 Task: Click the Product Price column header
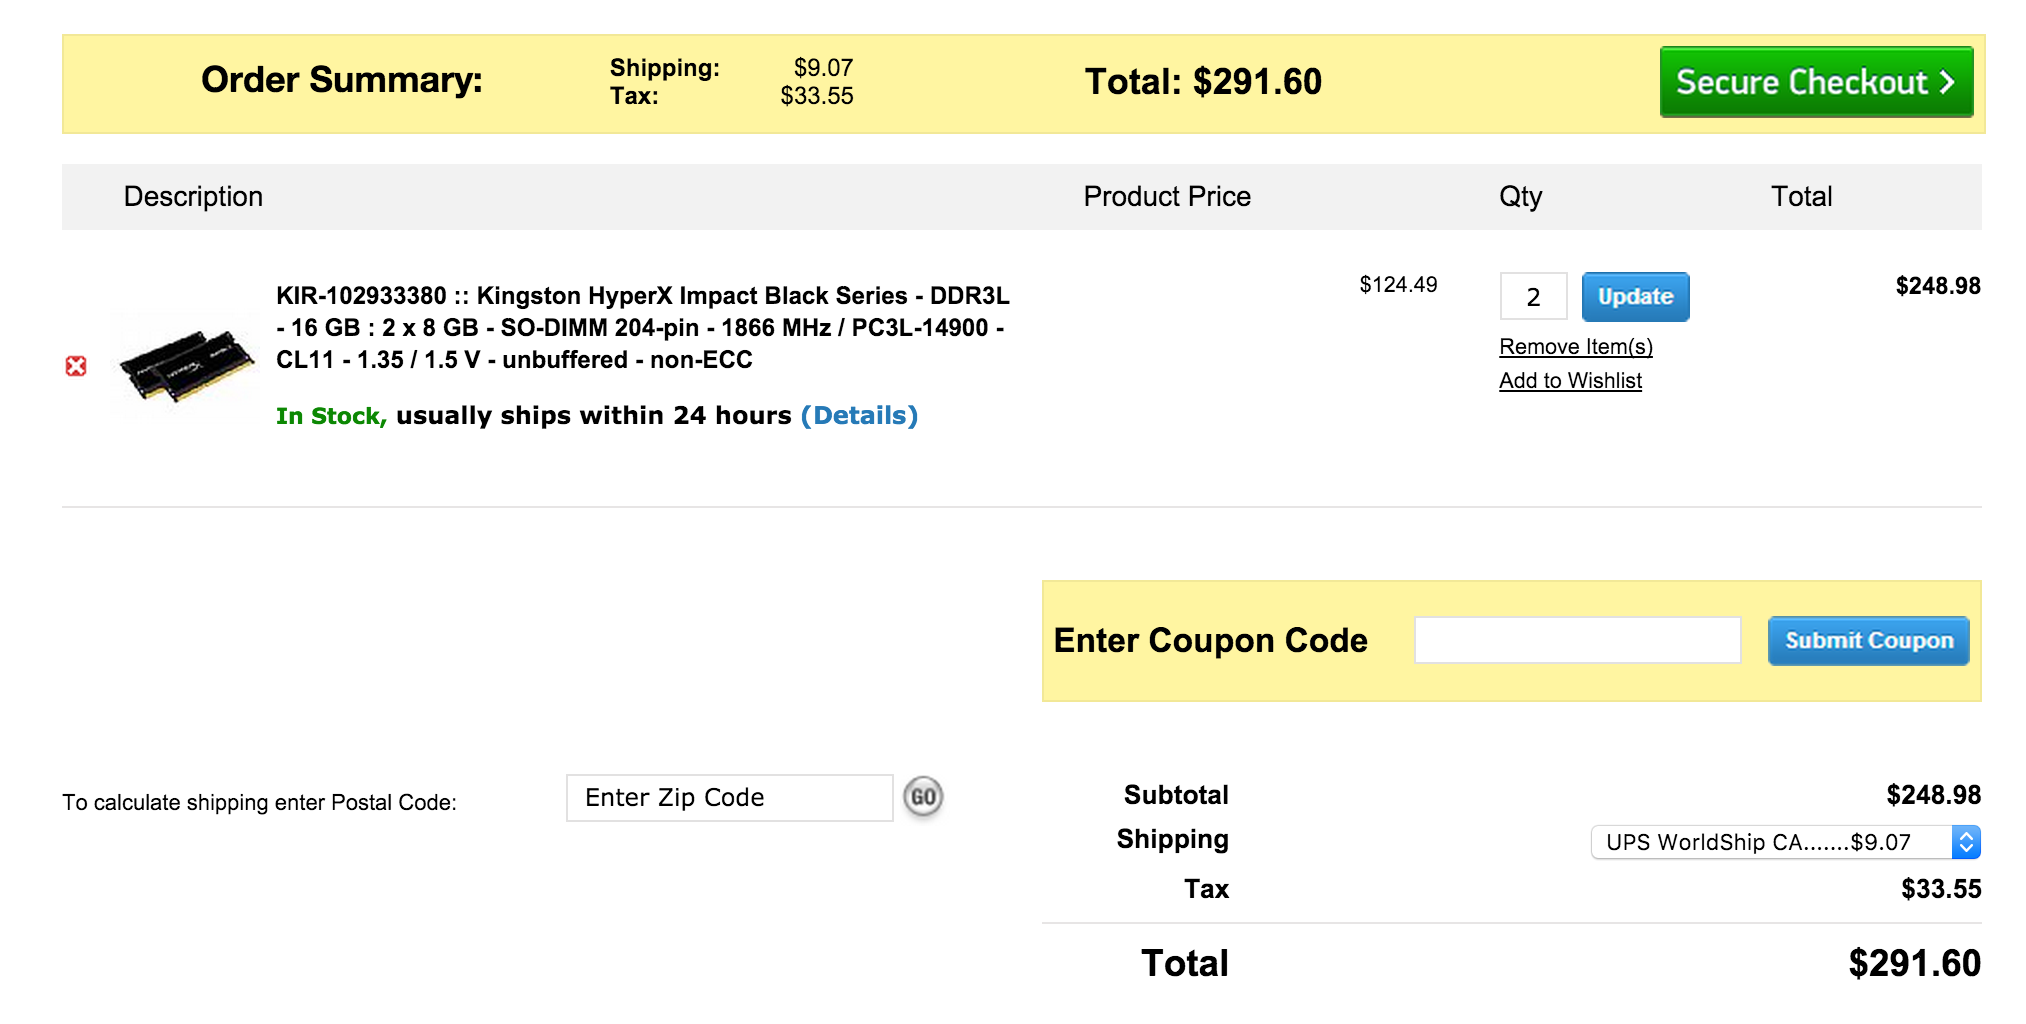tap(1166, 197)
